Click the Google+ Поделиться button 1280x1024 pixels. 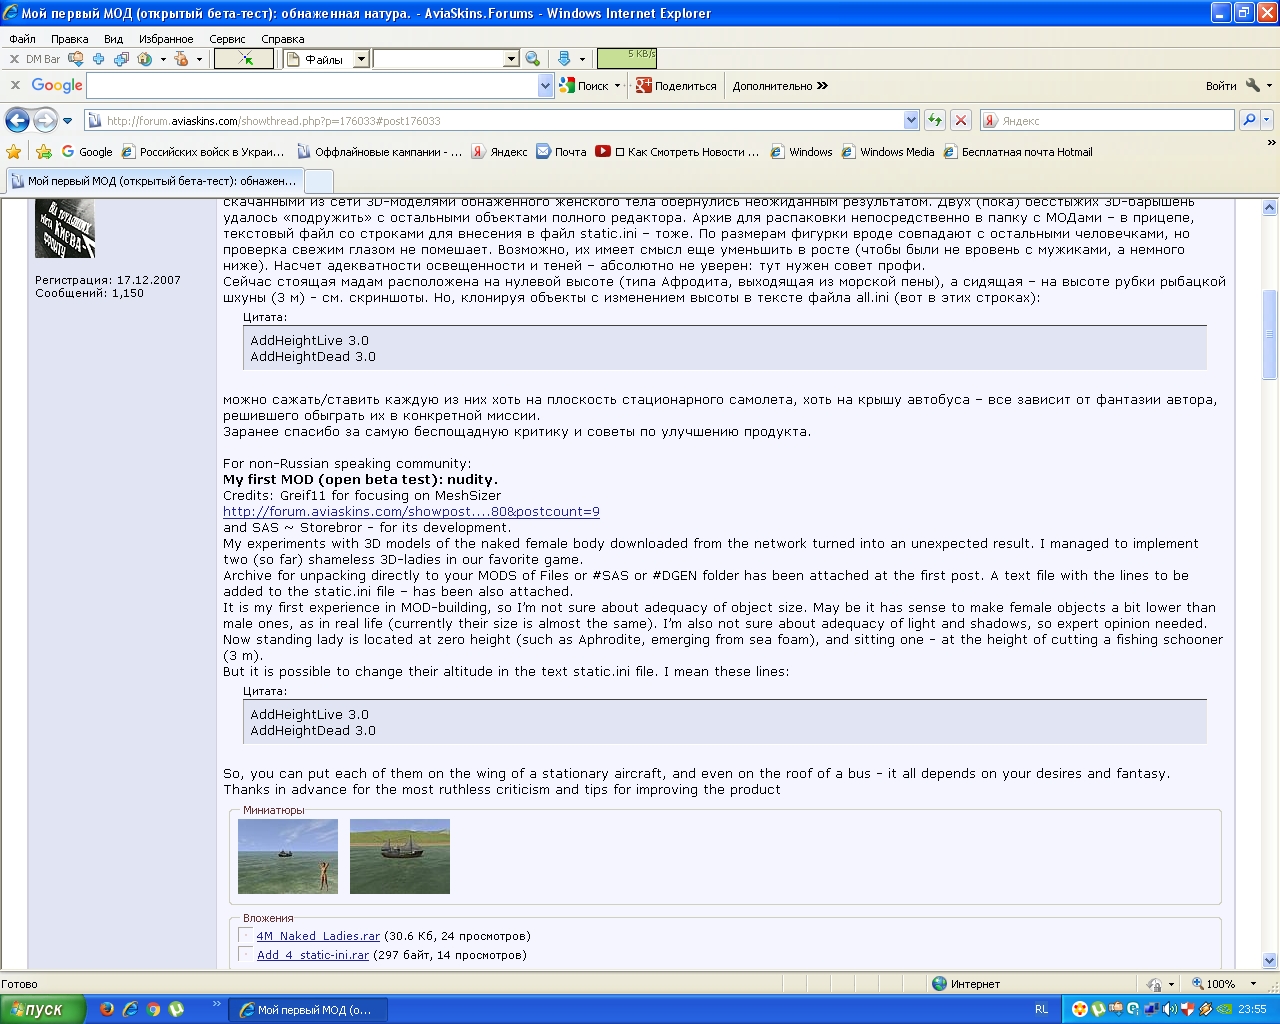(x=676, y=86)
